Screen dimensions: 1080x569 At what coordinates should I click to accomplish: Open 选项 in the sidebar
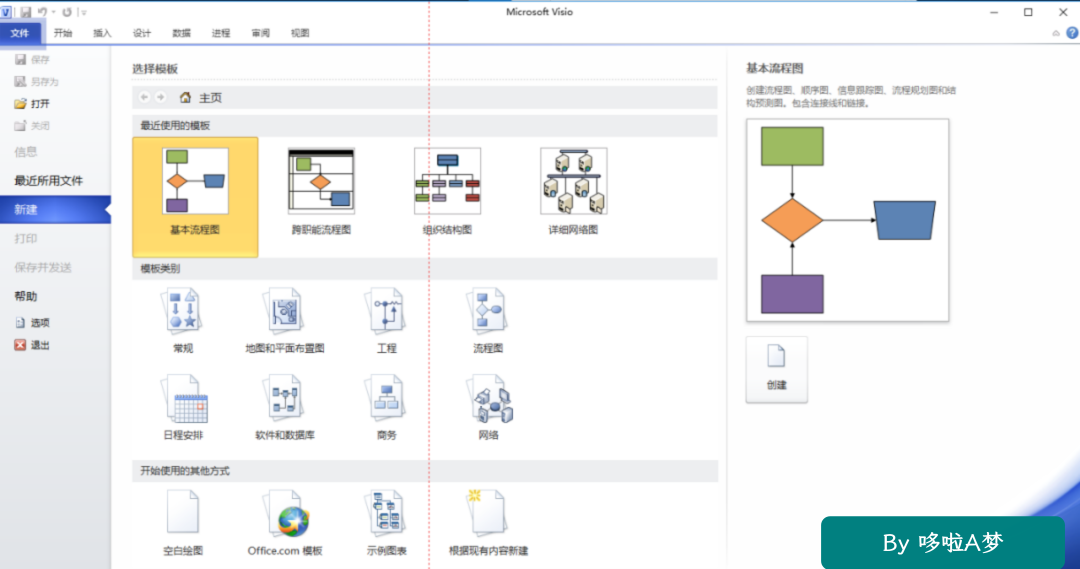(x=32, y=322)
